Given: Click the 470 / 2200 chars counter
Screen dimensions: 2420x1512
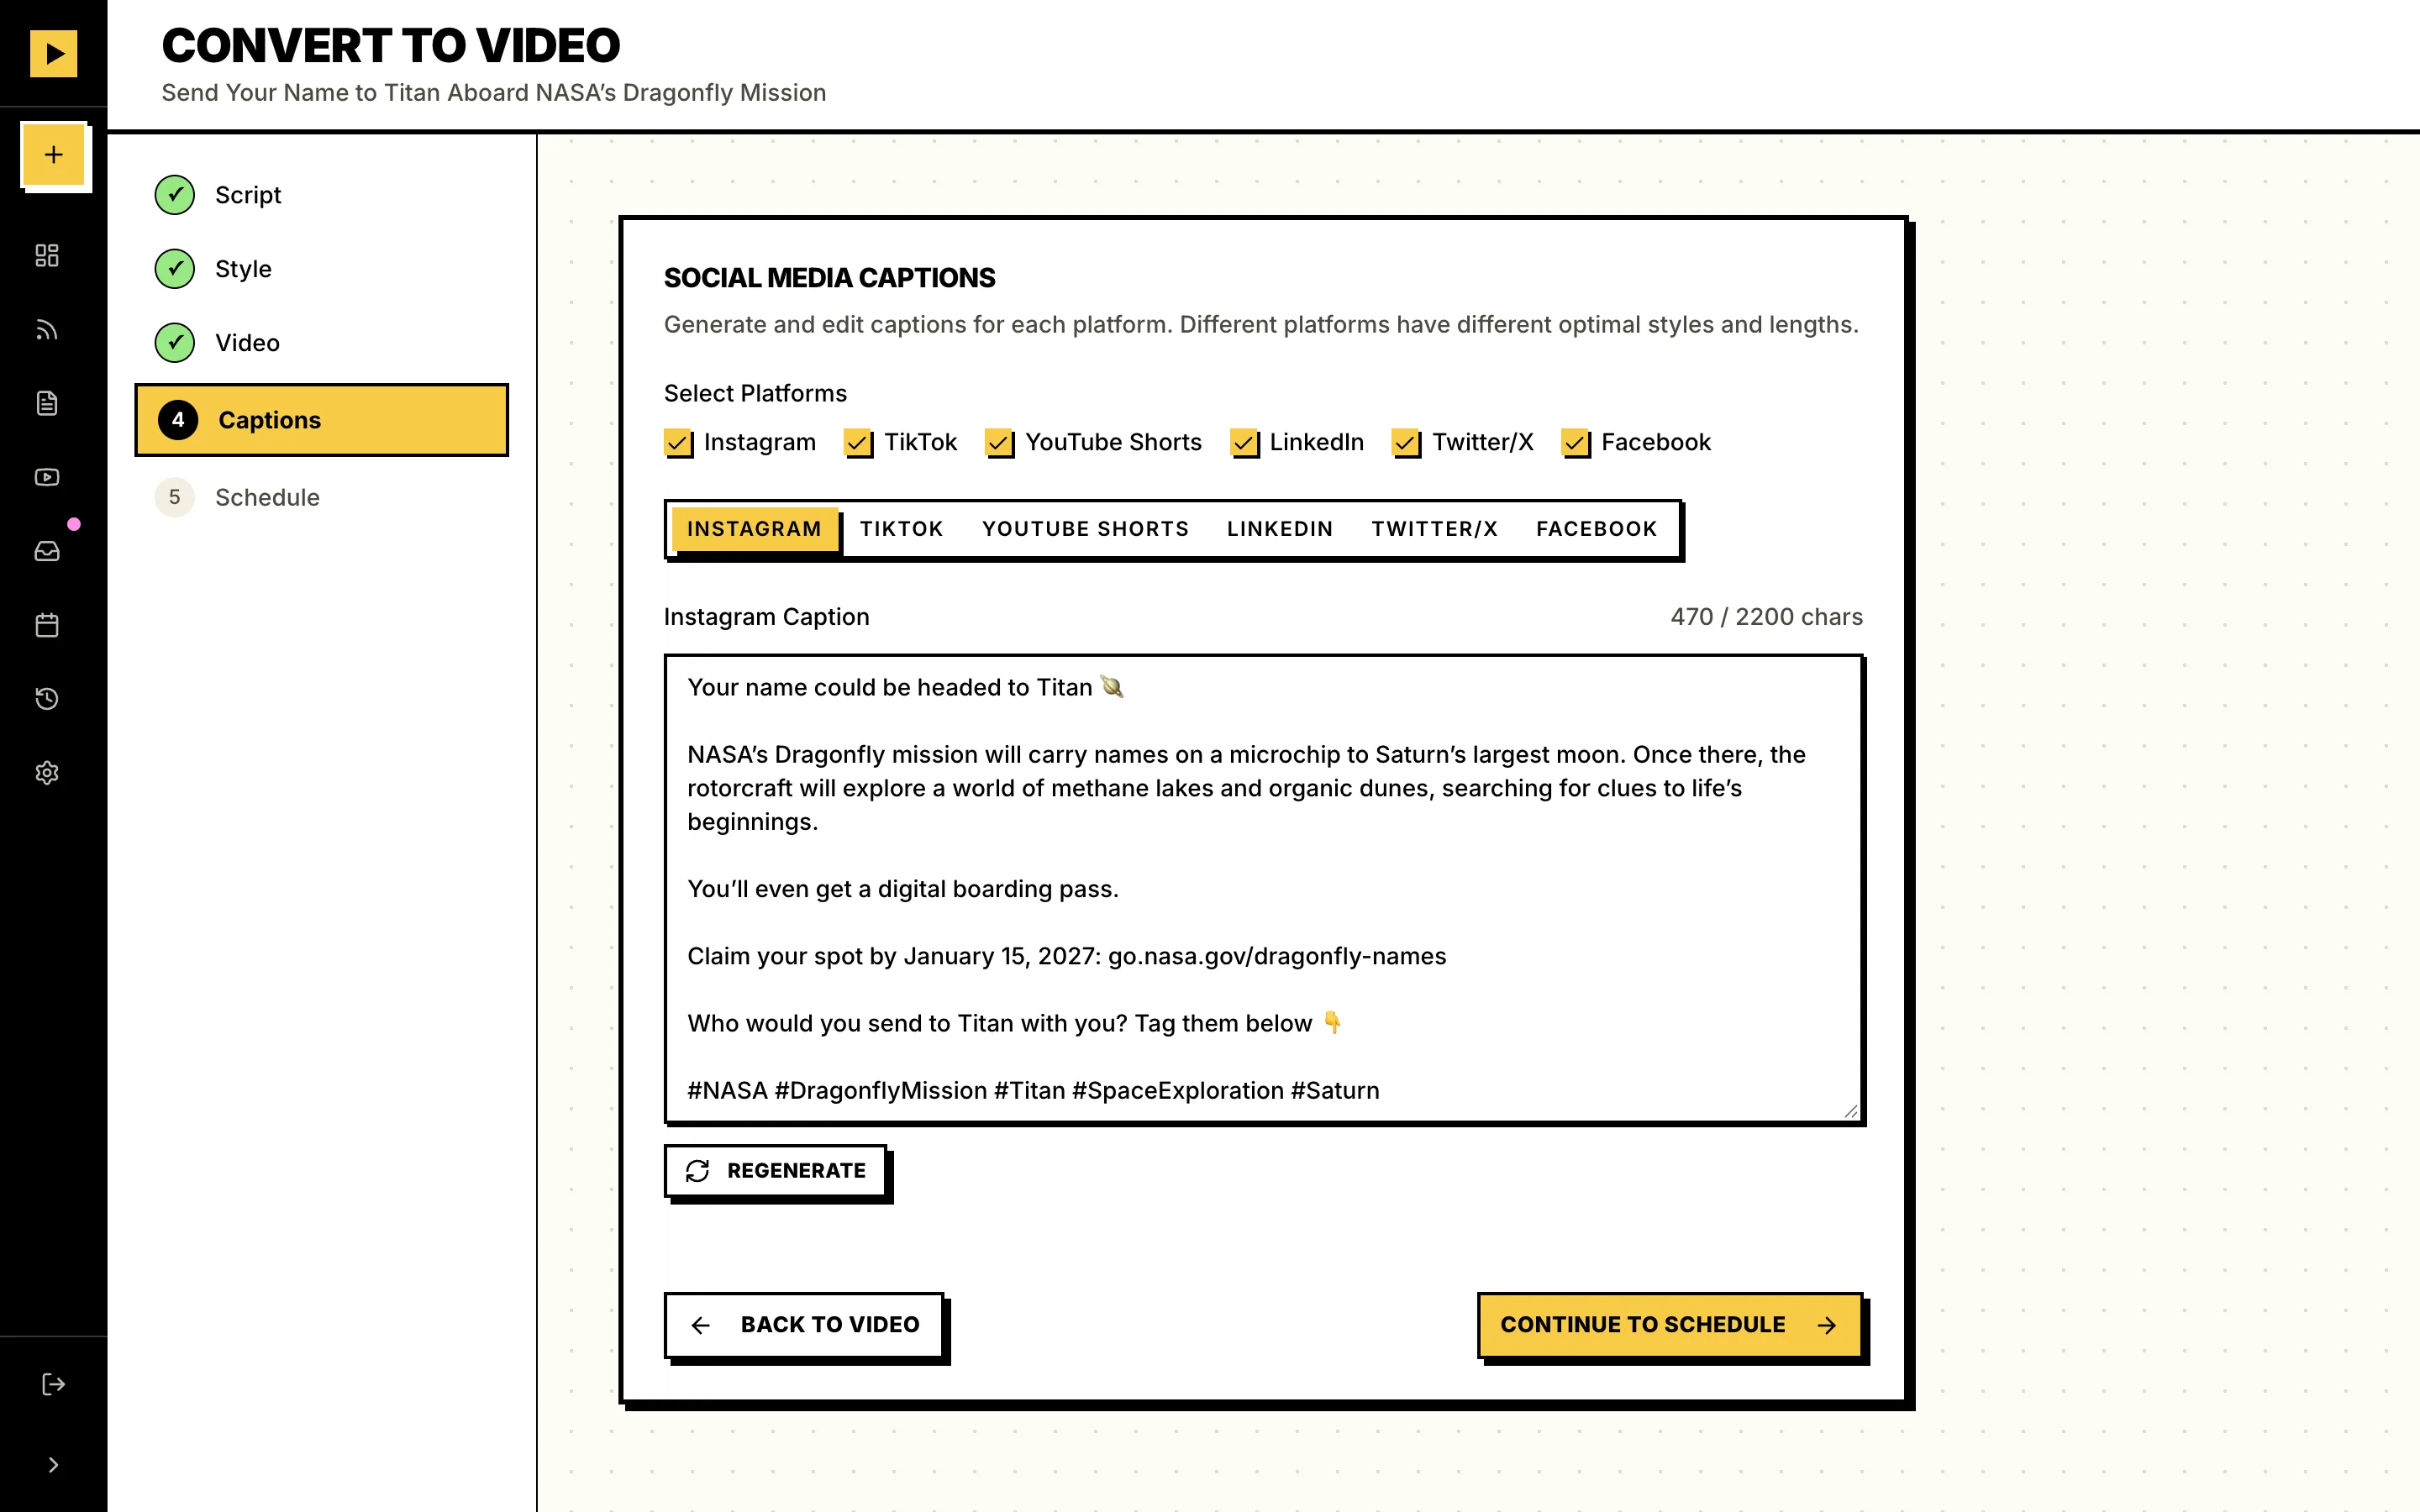Looking at the screenshot, I should [1766, 617].
